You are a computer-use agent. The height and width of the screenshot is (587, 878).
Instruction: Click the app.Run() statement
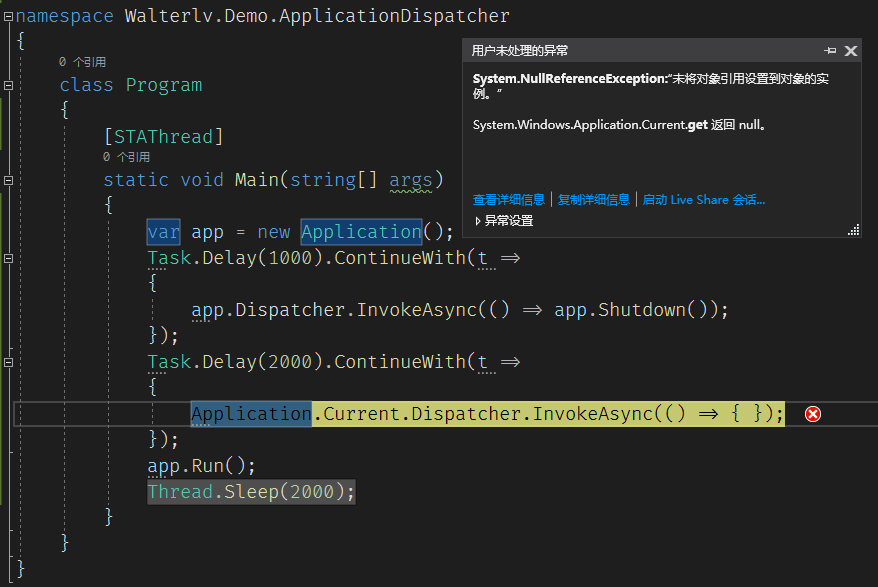tap(202, 466)
